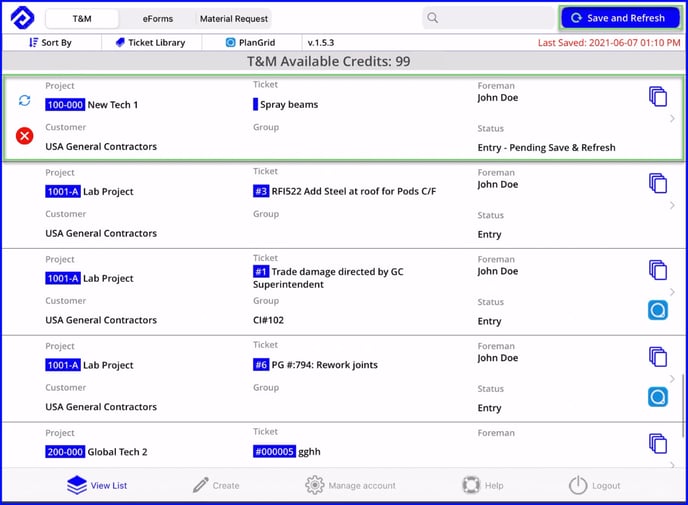Expand the Rework joints ticket chevron

[672, 379]
